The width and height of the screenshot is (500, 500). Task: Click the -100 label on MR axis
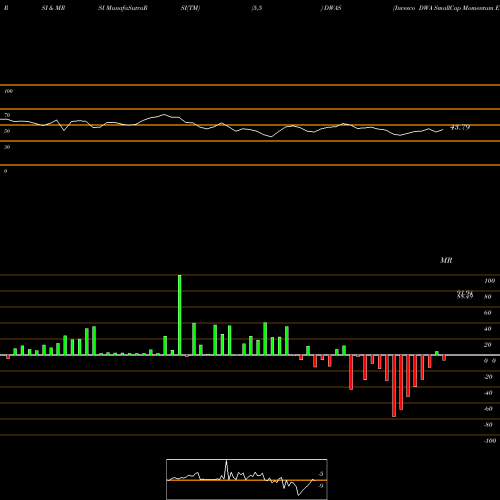coord(489,441)
